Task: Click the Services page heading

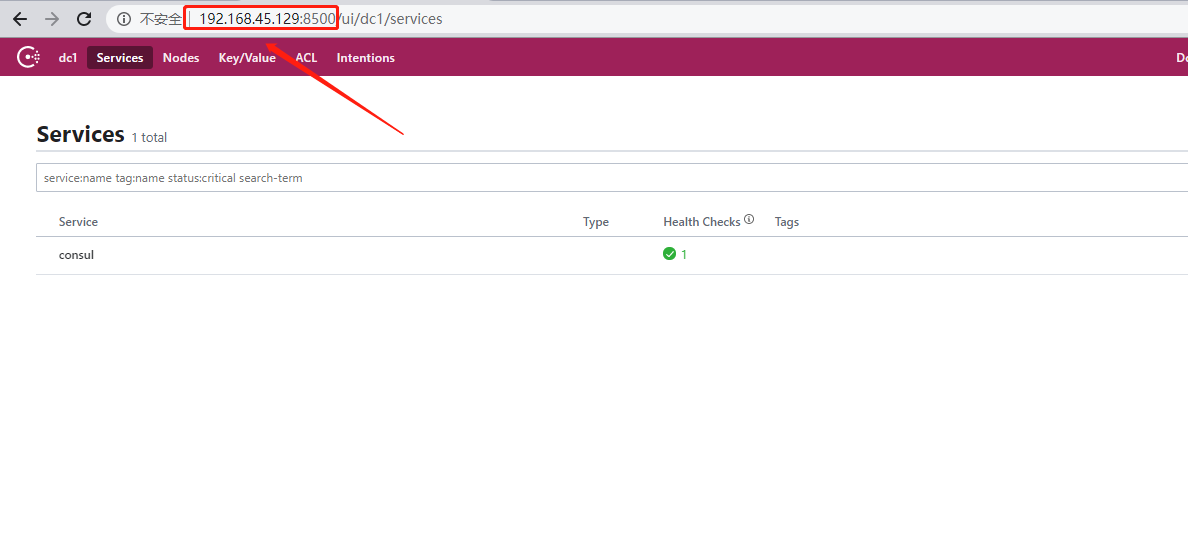Action: (80, 134)
